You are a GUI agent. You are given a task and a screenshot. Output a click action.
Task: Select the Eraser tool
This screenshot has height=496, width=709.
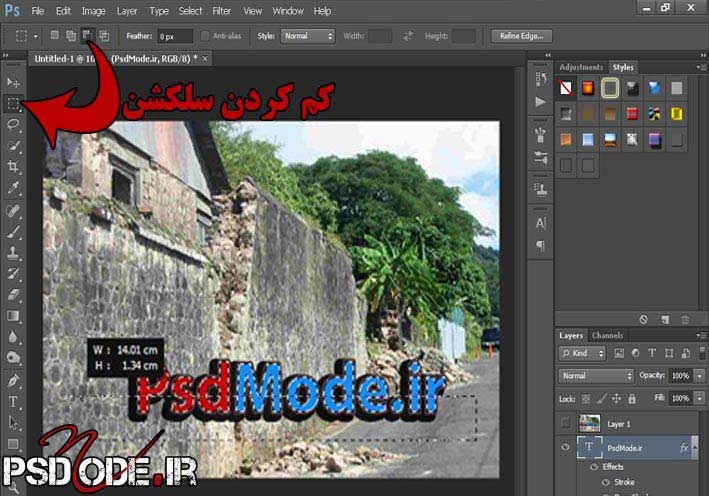tap(13, 295)
